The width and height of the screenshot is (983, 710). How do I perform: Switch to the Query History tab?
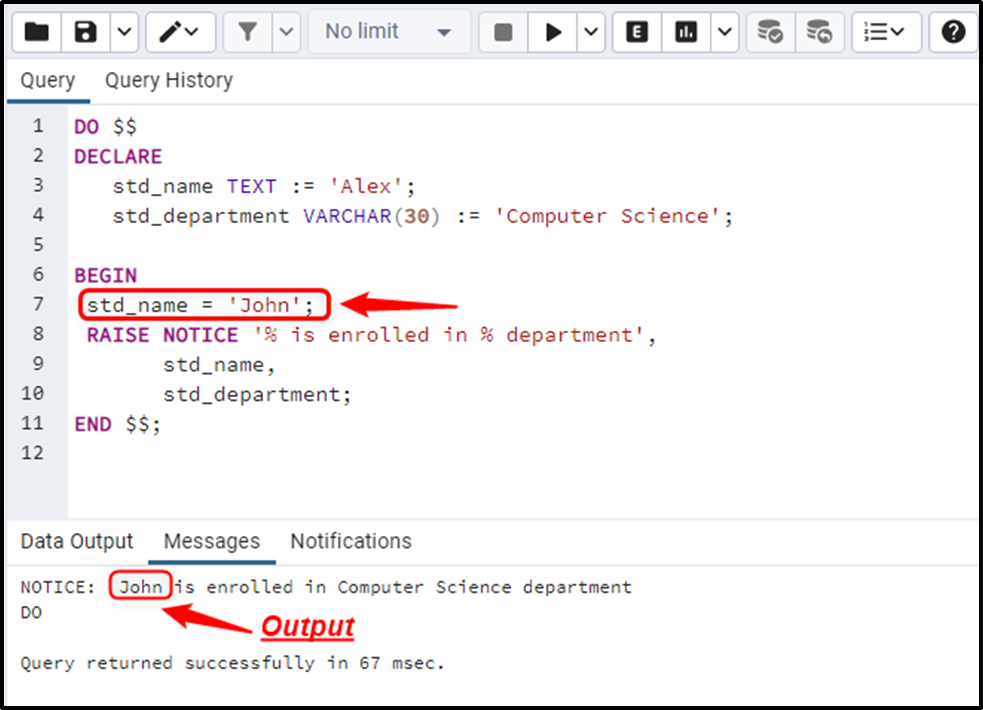168,80
